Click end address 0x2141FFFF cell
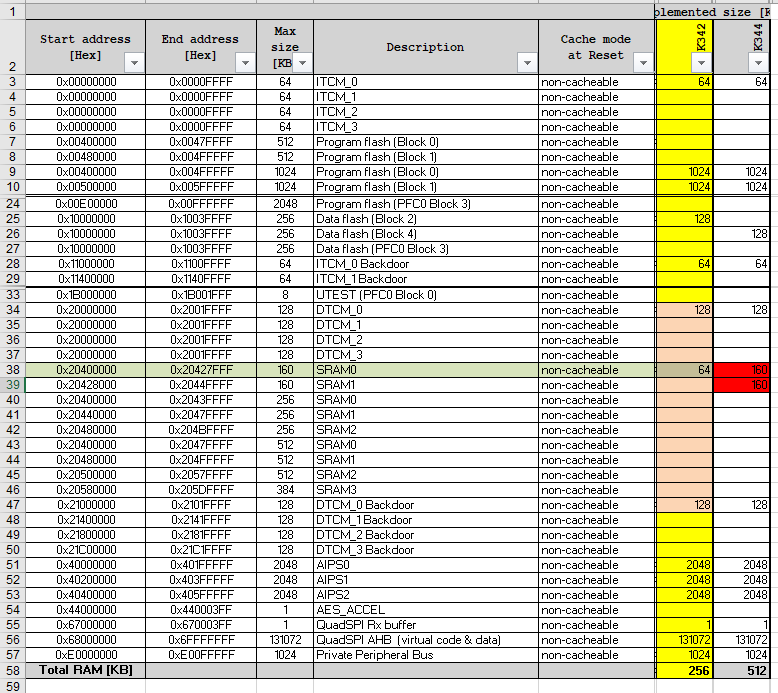Image resolution: width=778 pixels, height=693 pixels. pyautogui.click(x=201, y=520)
